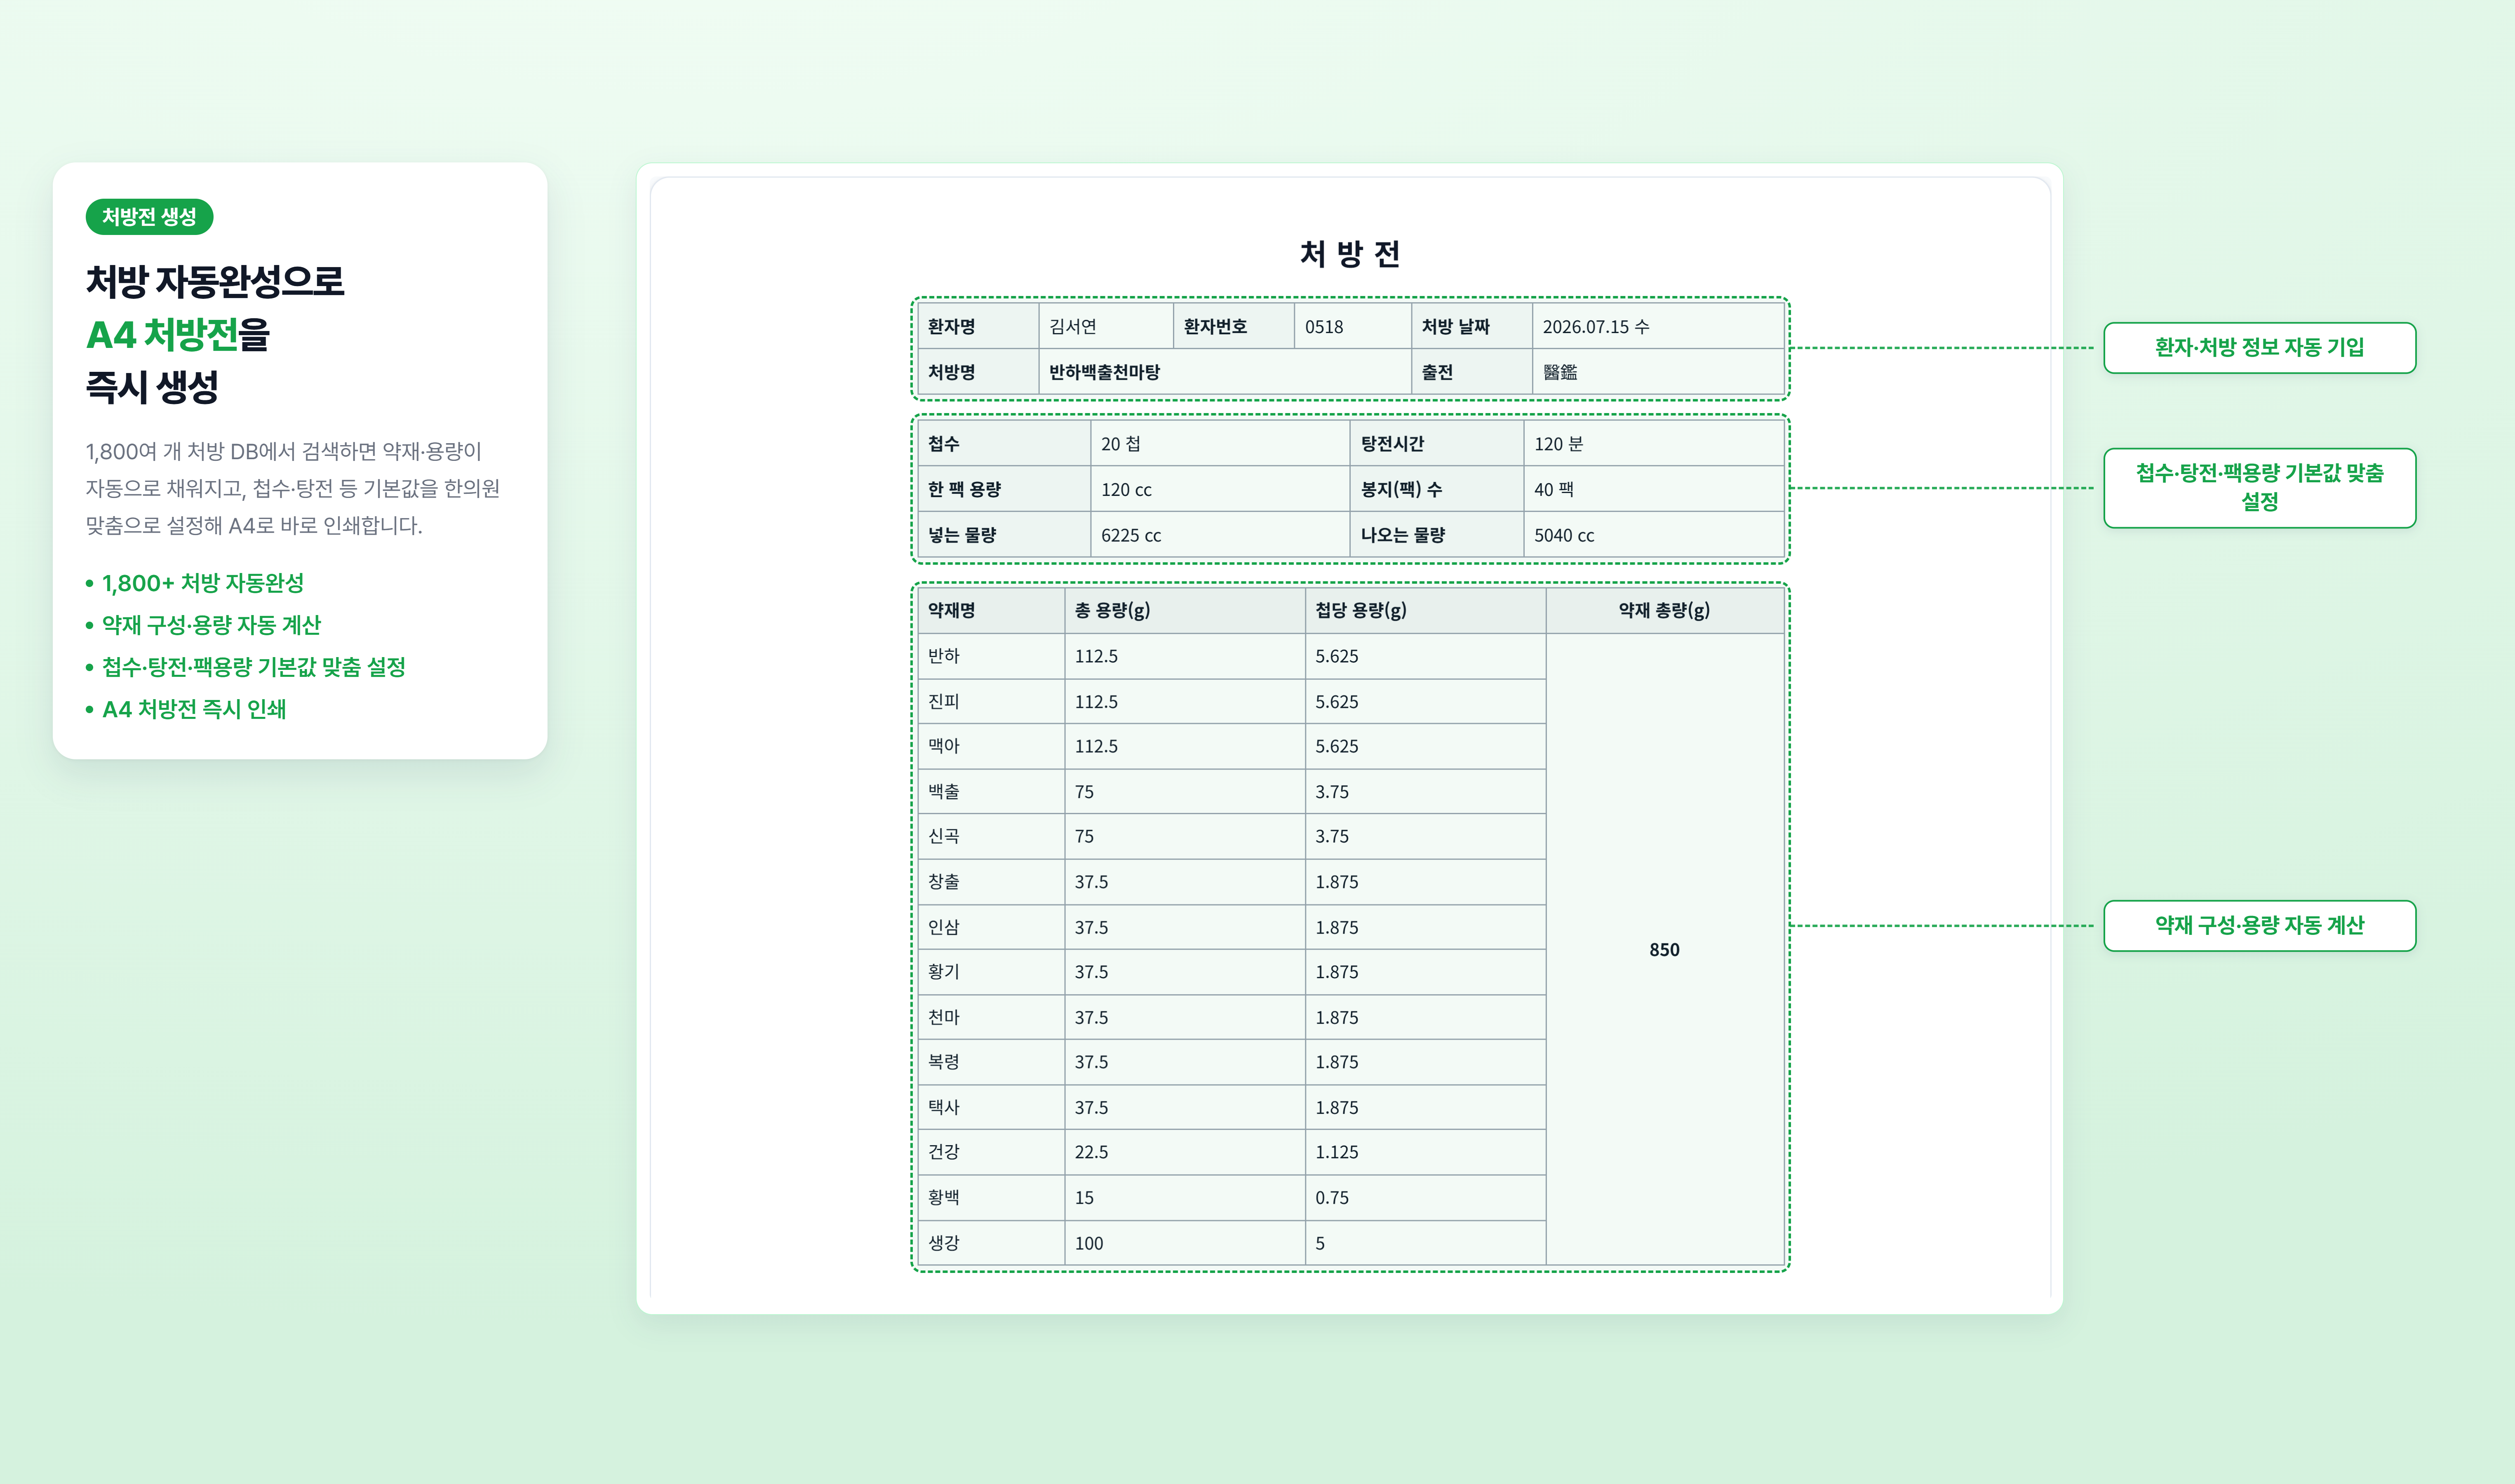This screenshot has height=1484, width=2515.
Task: Click the '봉지(팩) 수' label cell
Action: point(1437,489)
